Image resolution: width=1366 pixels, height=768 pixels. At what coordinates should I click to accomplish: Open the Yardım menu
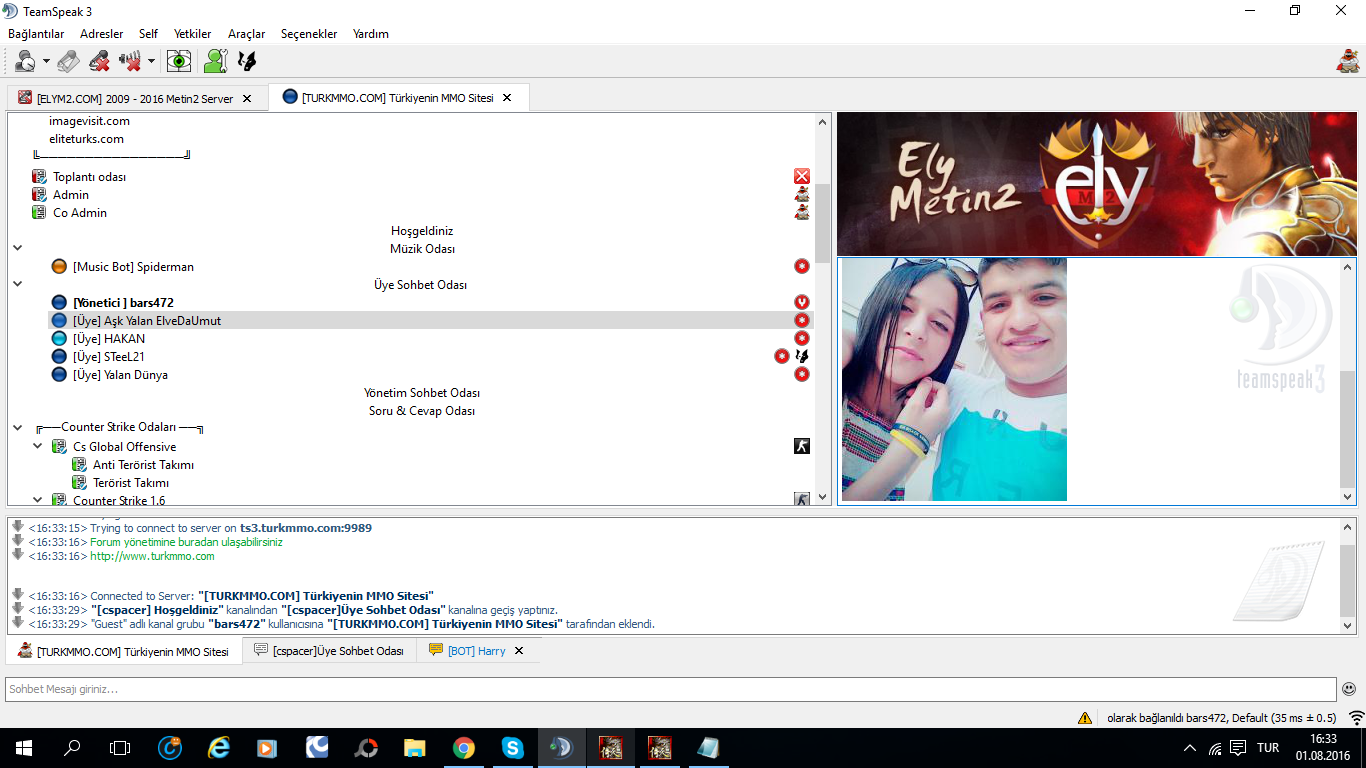pyautogui.click(x=371, y=34)
